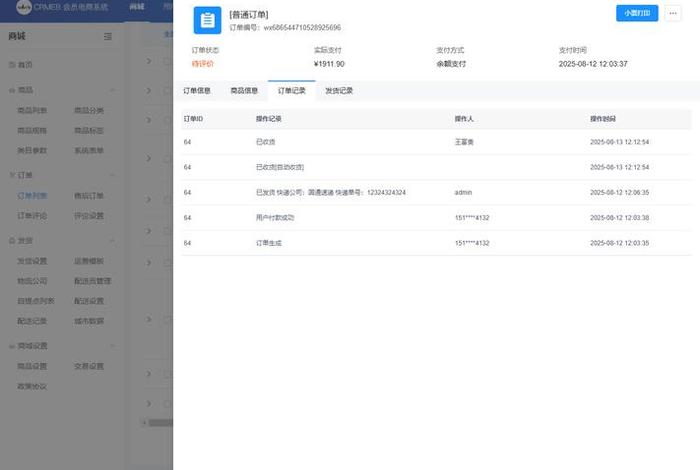700x470 pixels.
Task: Click the 首页 home icon in sidebar
Action: coord(12,65)
